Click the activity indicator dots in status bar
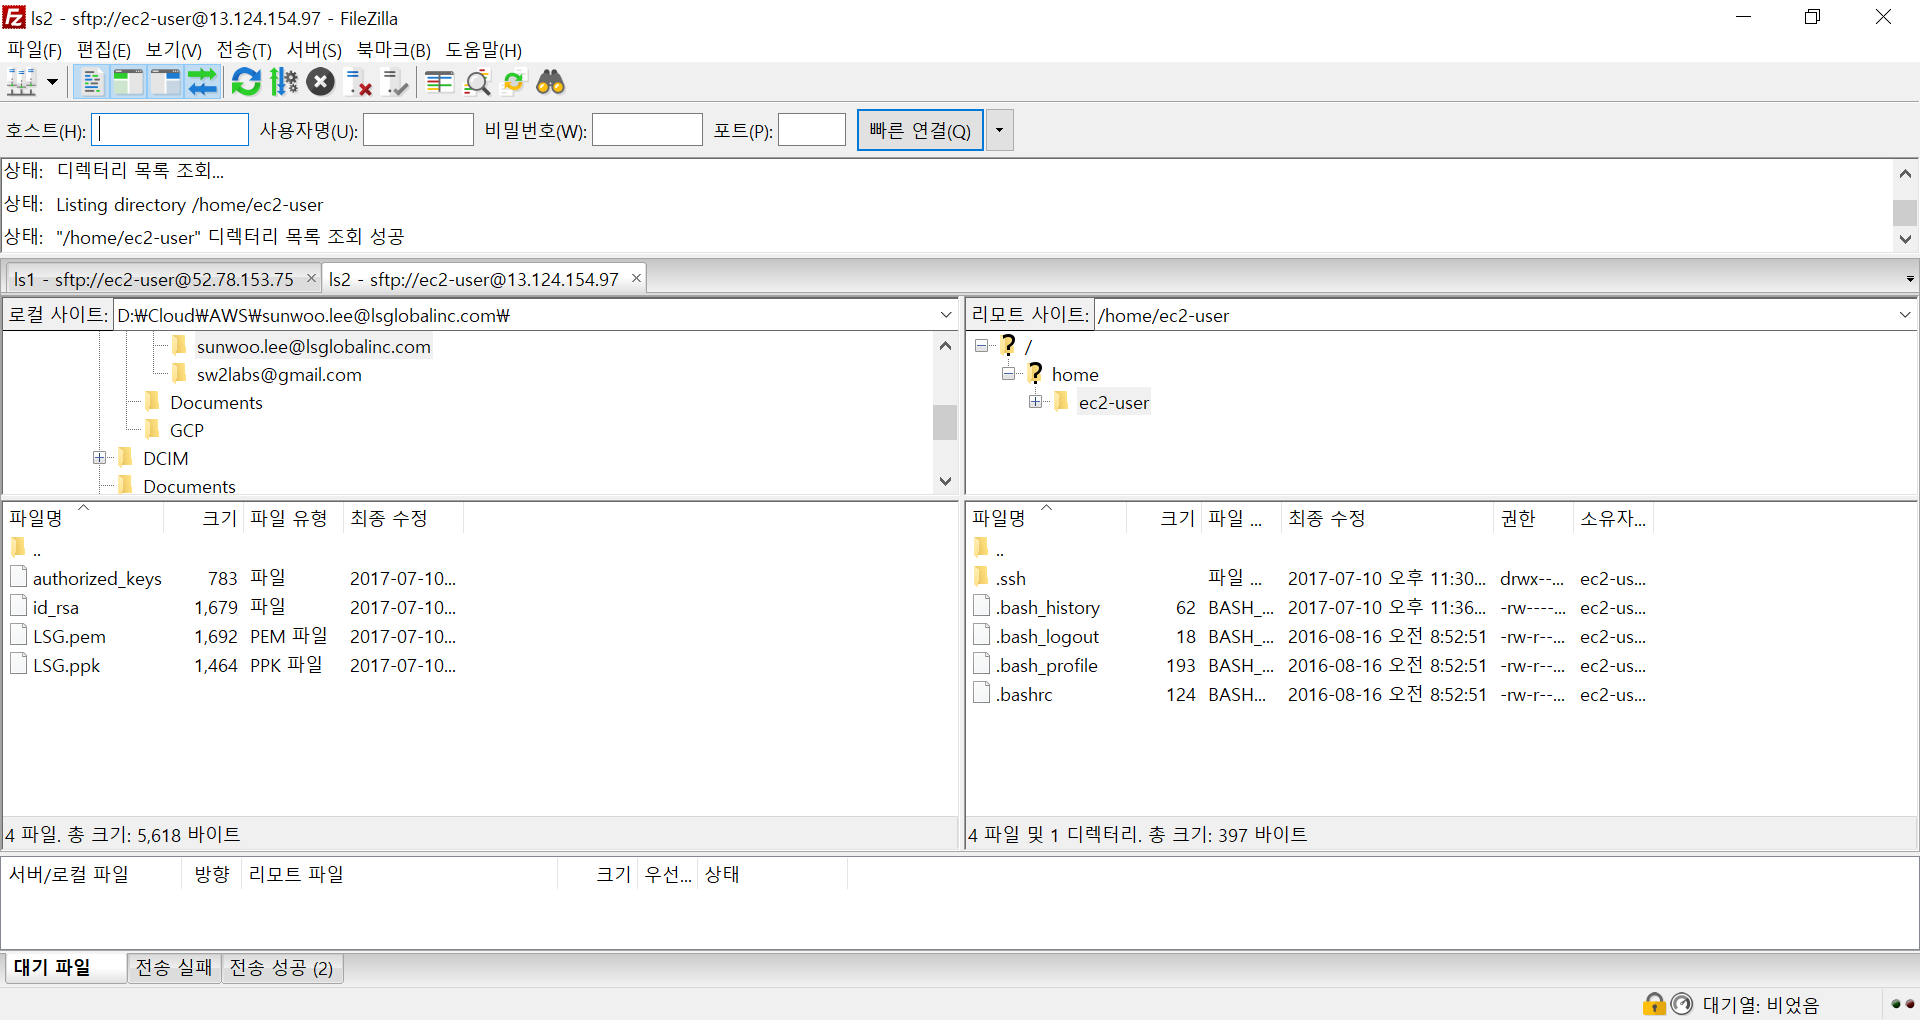1920x1020 pixels. (x=1903, y=1003)
